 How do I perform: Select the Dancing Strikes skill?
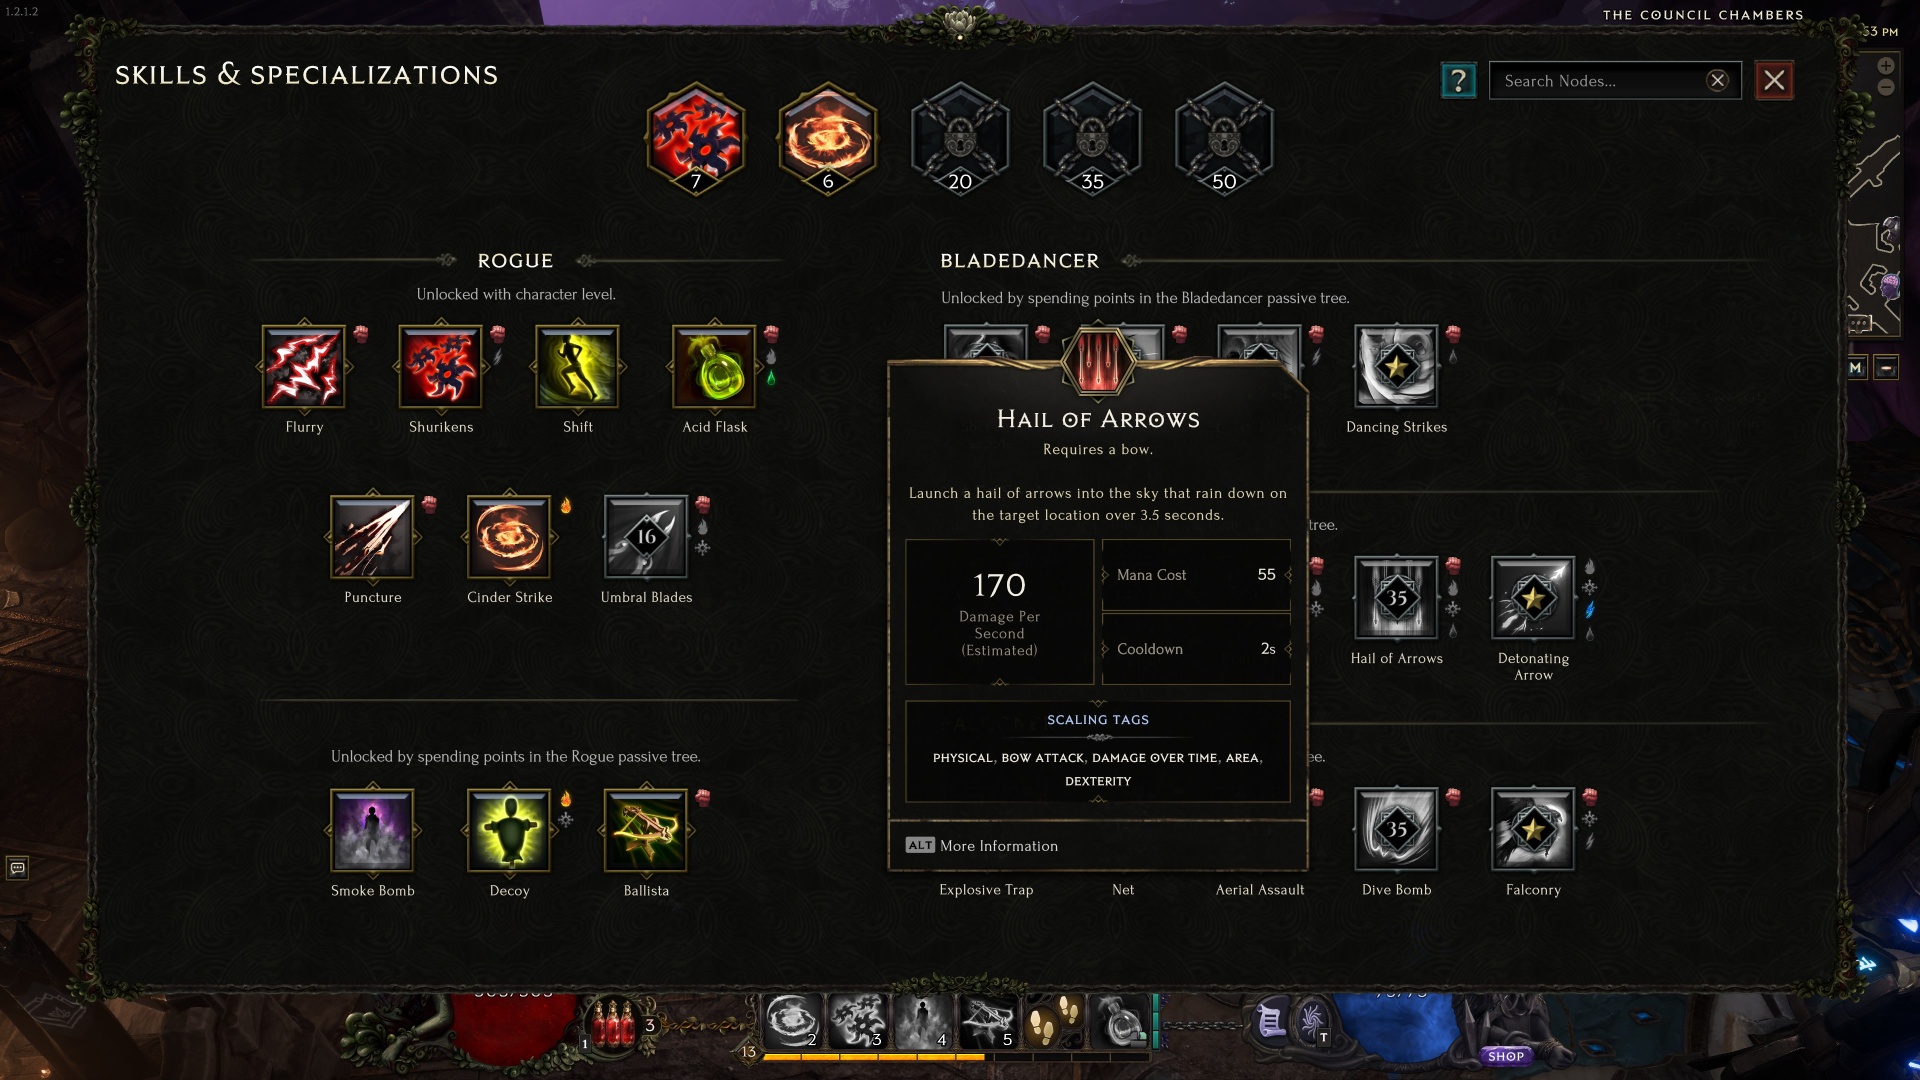click(x=1396, y=367)
